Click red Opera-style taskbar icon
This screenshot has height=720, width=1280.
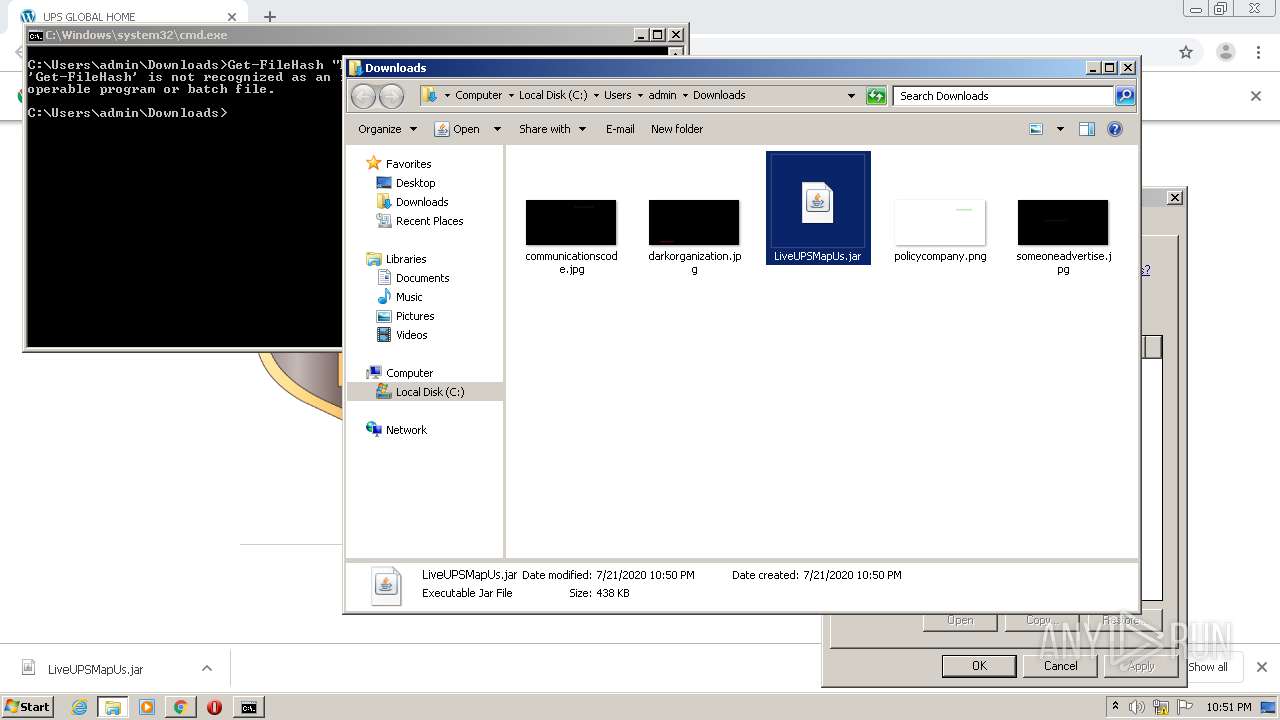214,707
